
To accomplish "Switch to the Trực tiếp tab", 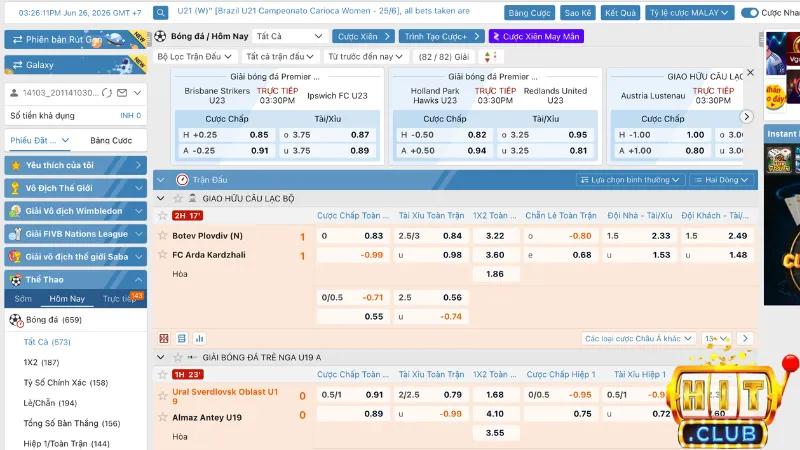I will pos(119,298).
